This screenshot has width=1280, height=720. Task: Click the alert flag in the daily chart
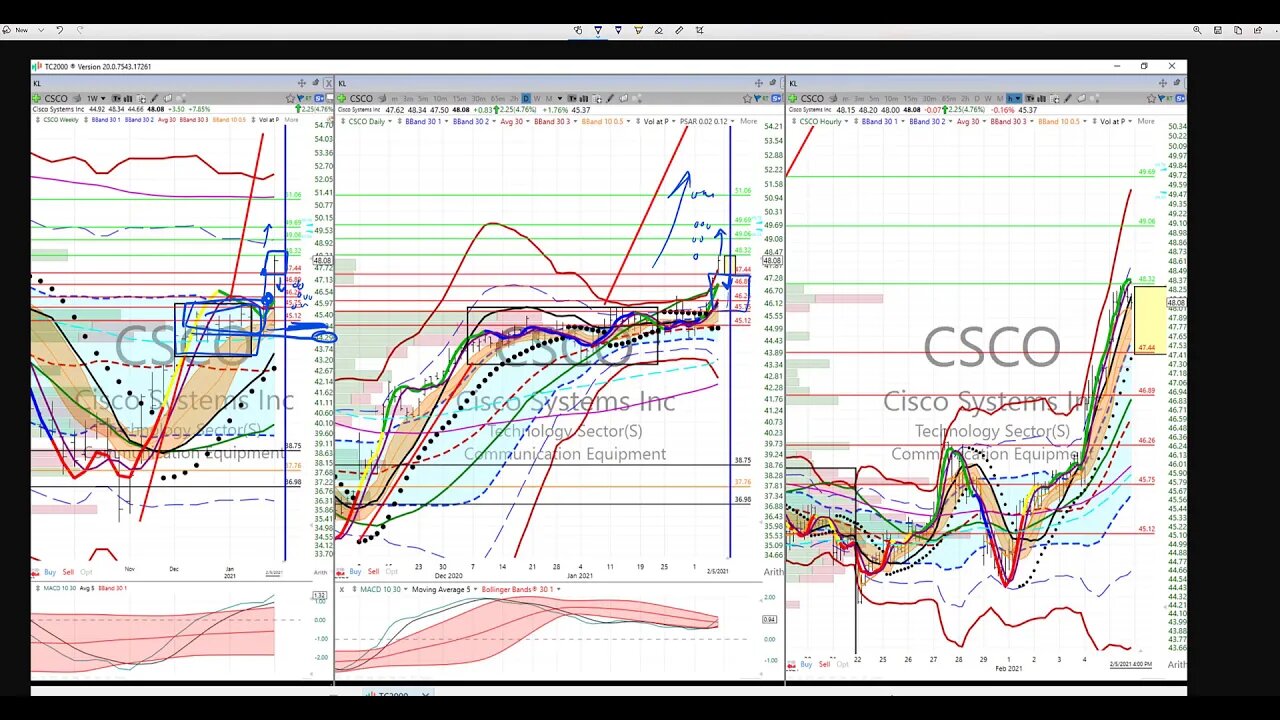(757, 98)
